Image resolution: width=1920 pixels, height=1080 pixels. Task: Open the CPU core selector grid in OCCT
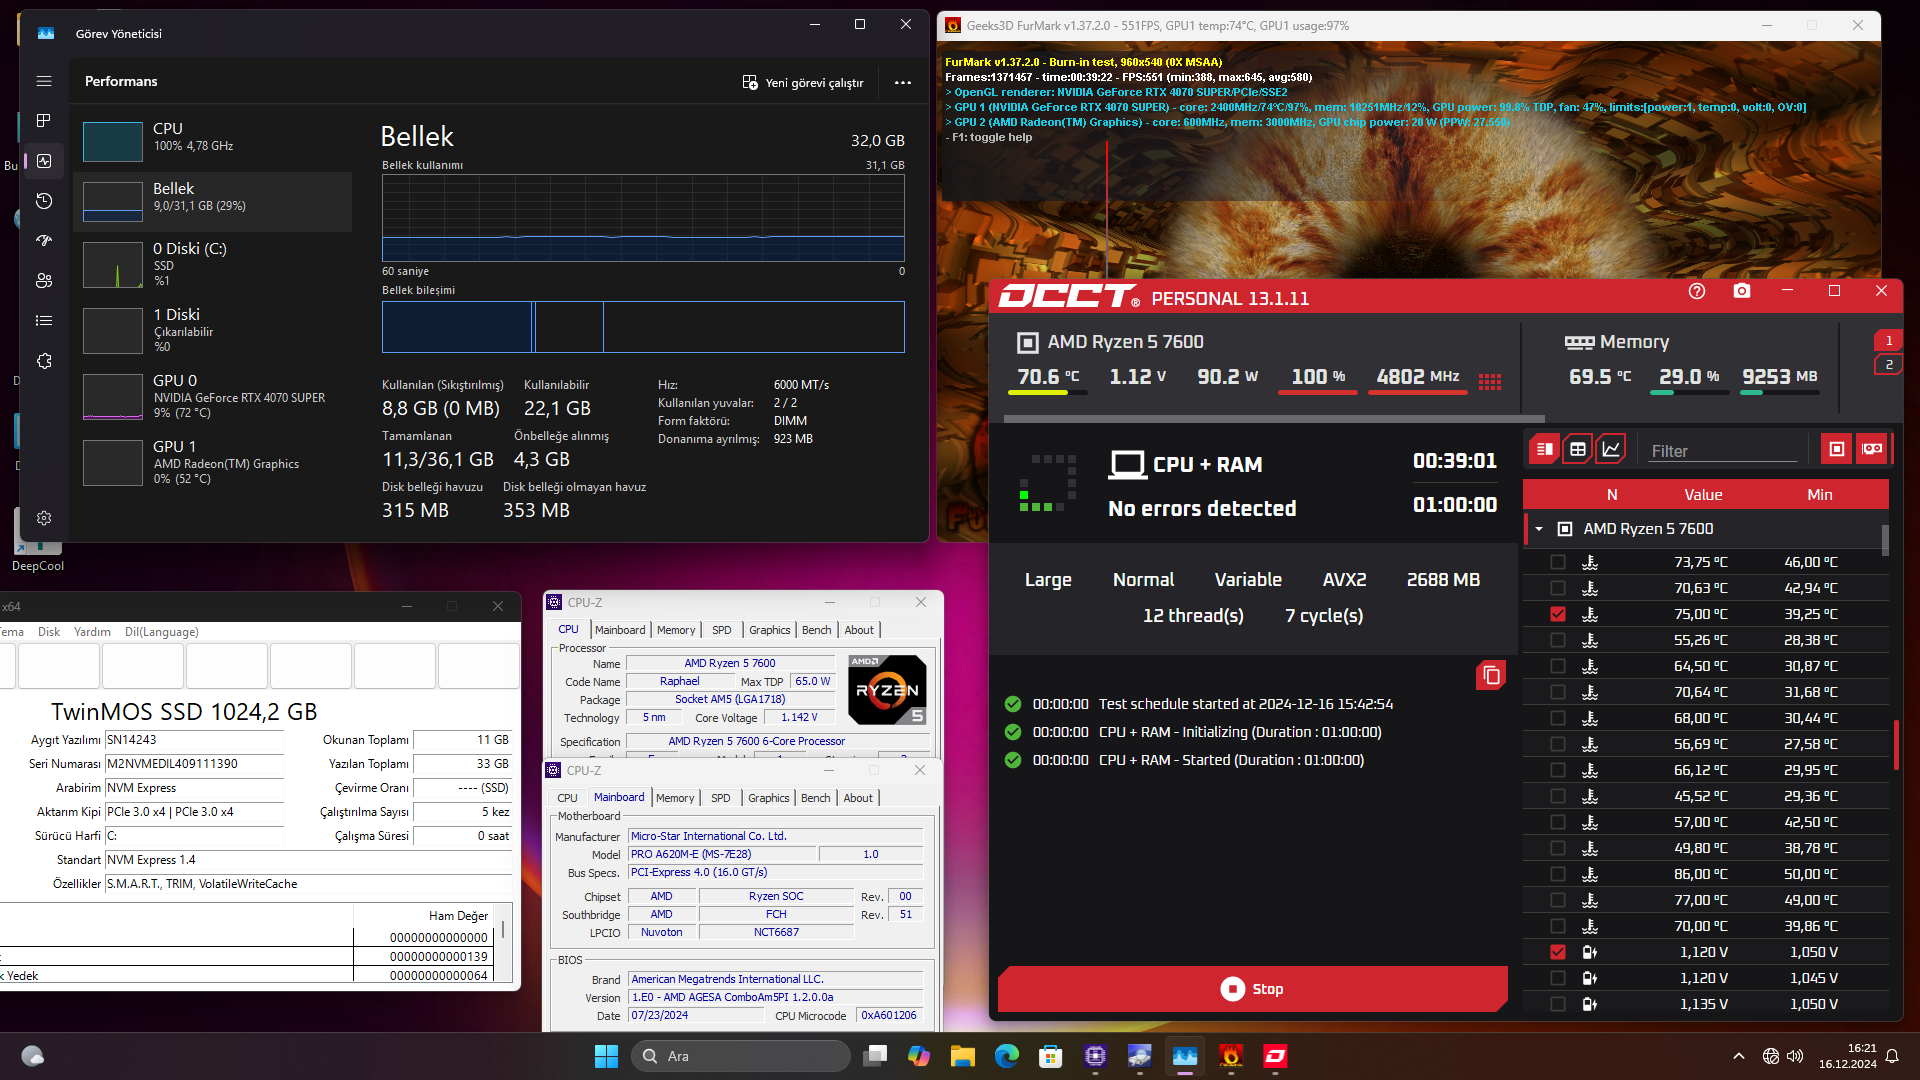click(1491, 382)
